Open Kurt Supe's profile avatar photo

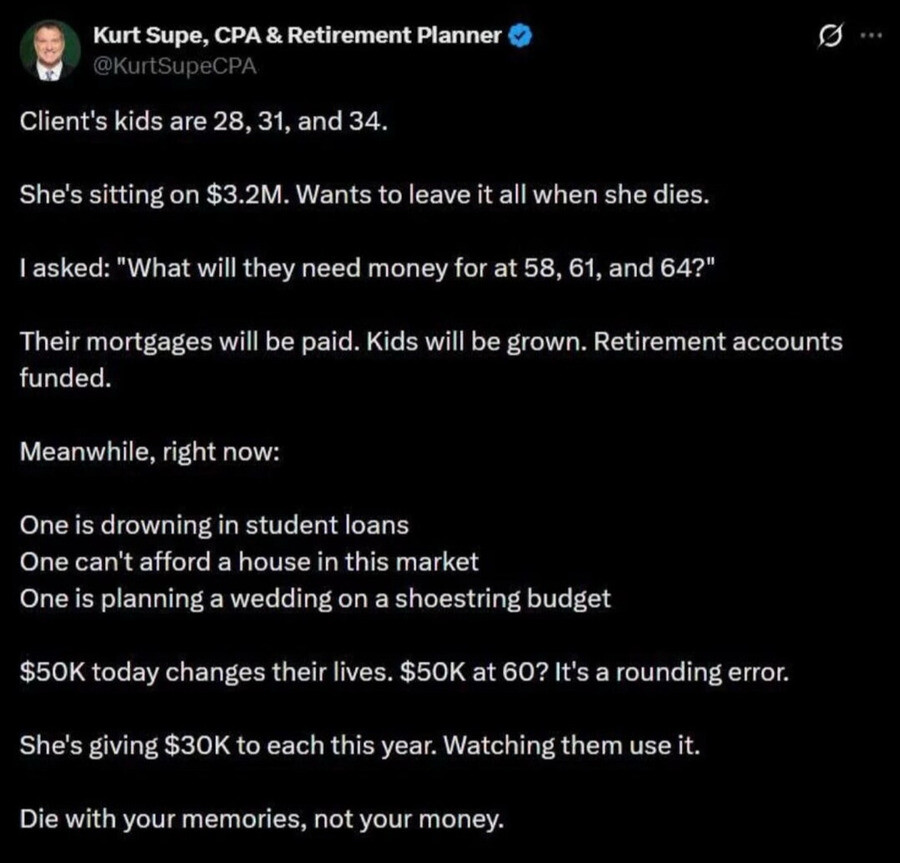50,50
